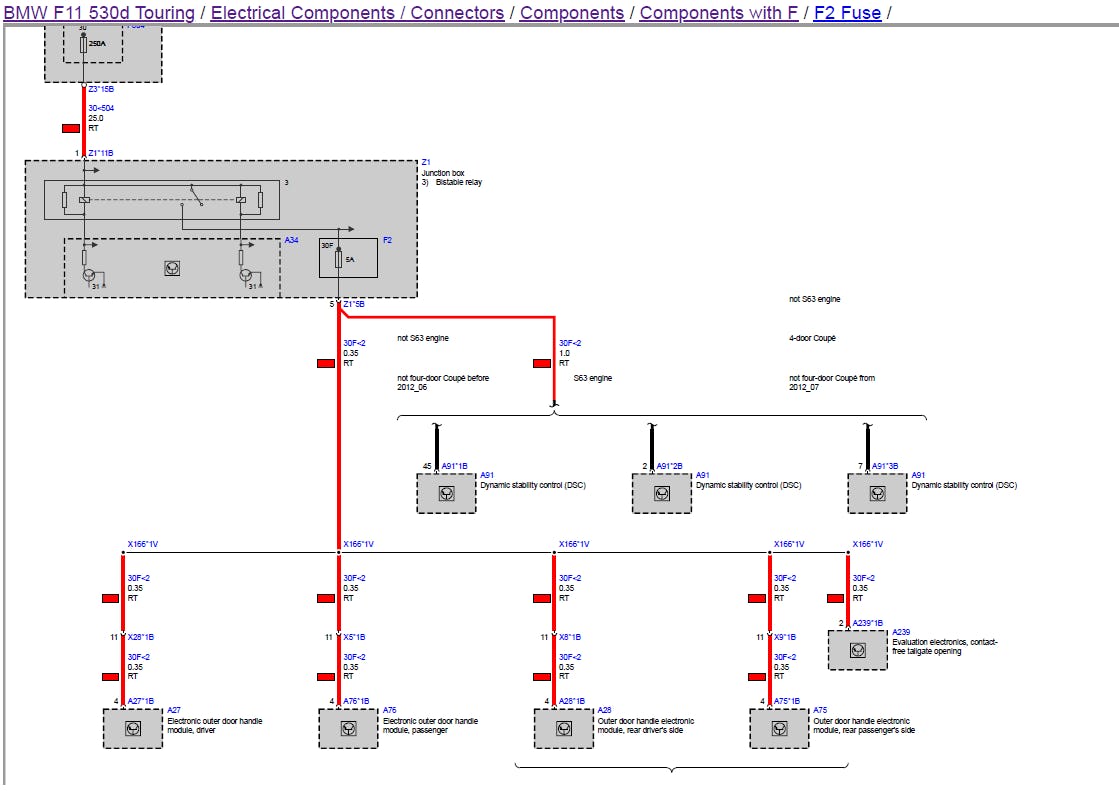Navigate to Components with F breadcrumb
The width and height of the screenshot is (1119, 802).
coord(718,13)
